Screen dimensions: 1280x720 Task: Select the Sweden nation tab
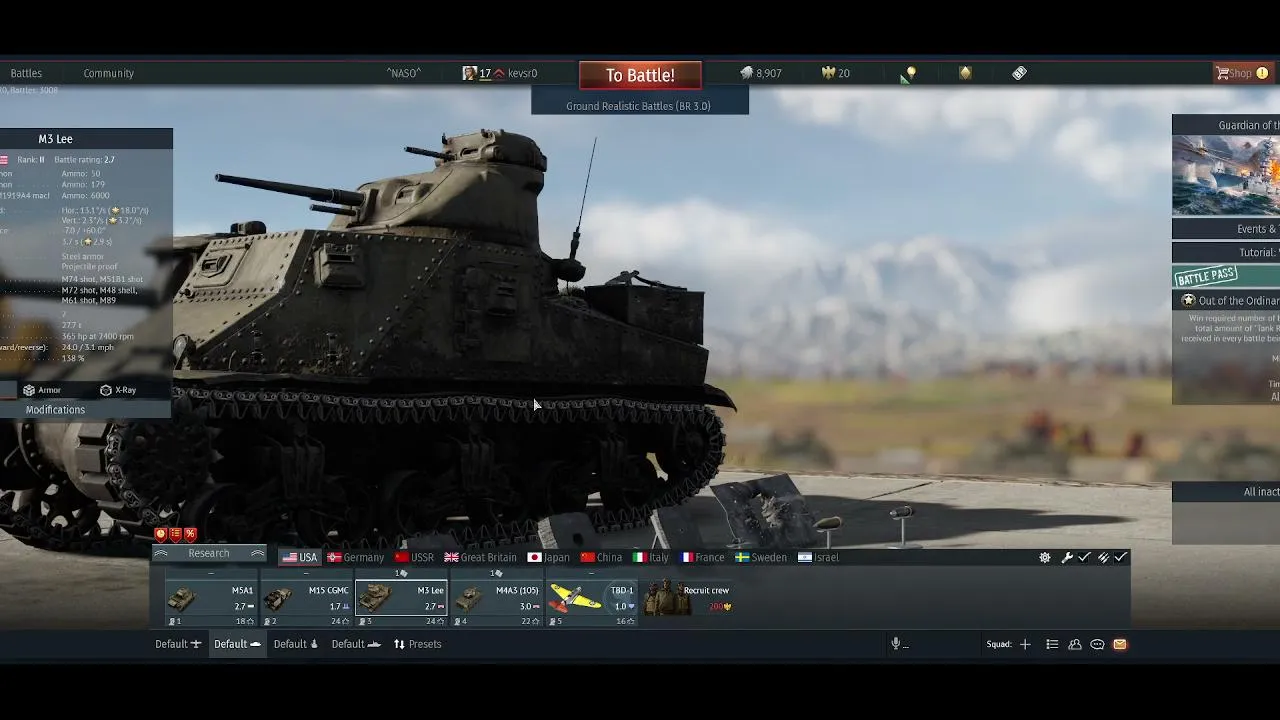tap(761, 557)
